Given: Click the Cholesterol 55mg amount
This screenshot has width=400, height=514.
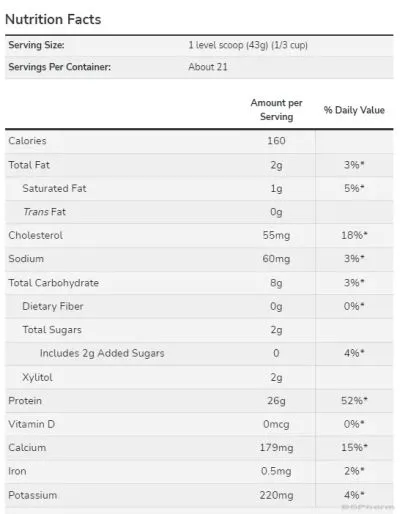Looking at the screenshot, I should (276, 235).
